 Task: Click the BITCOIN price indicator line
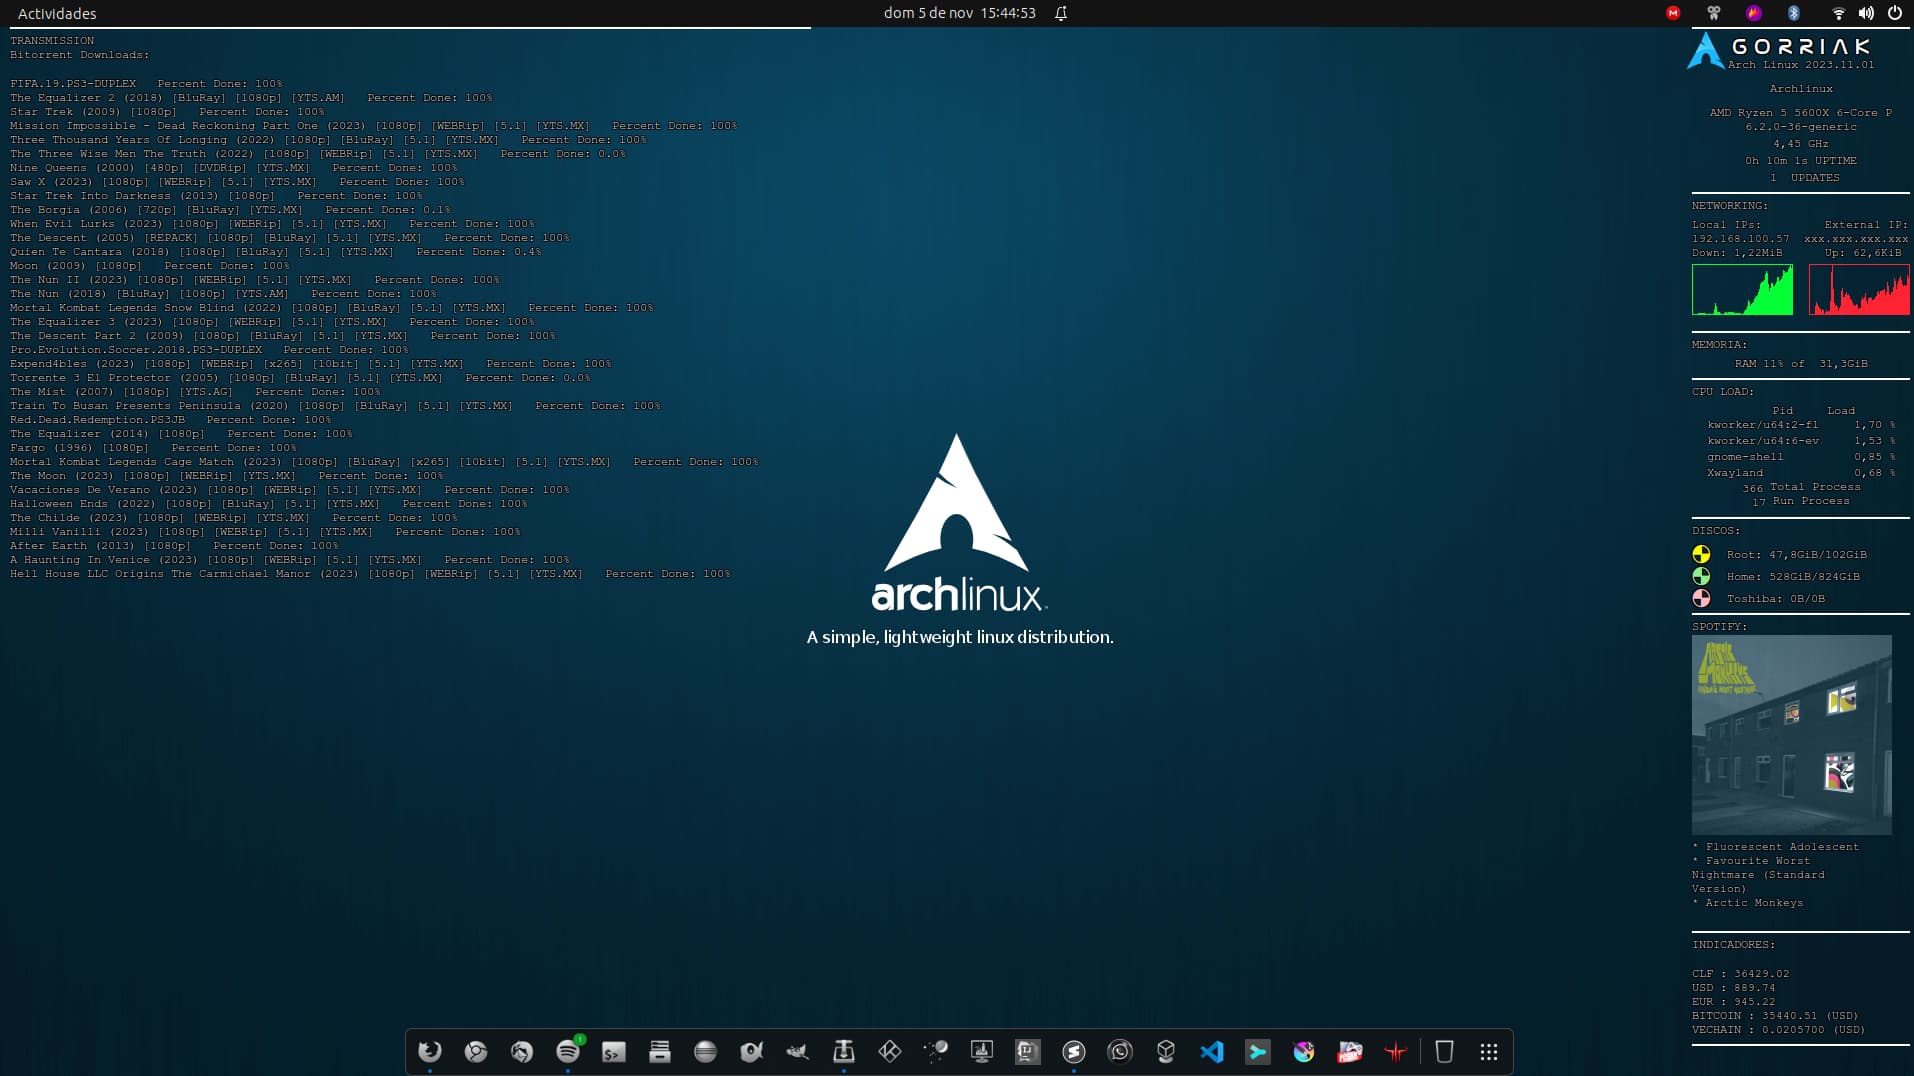[x=1775, y=1016]
